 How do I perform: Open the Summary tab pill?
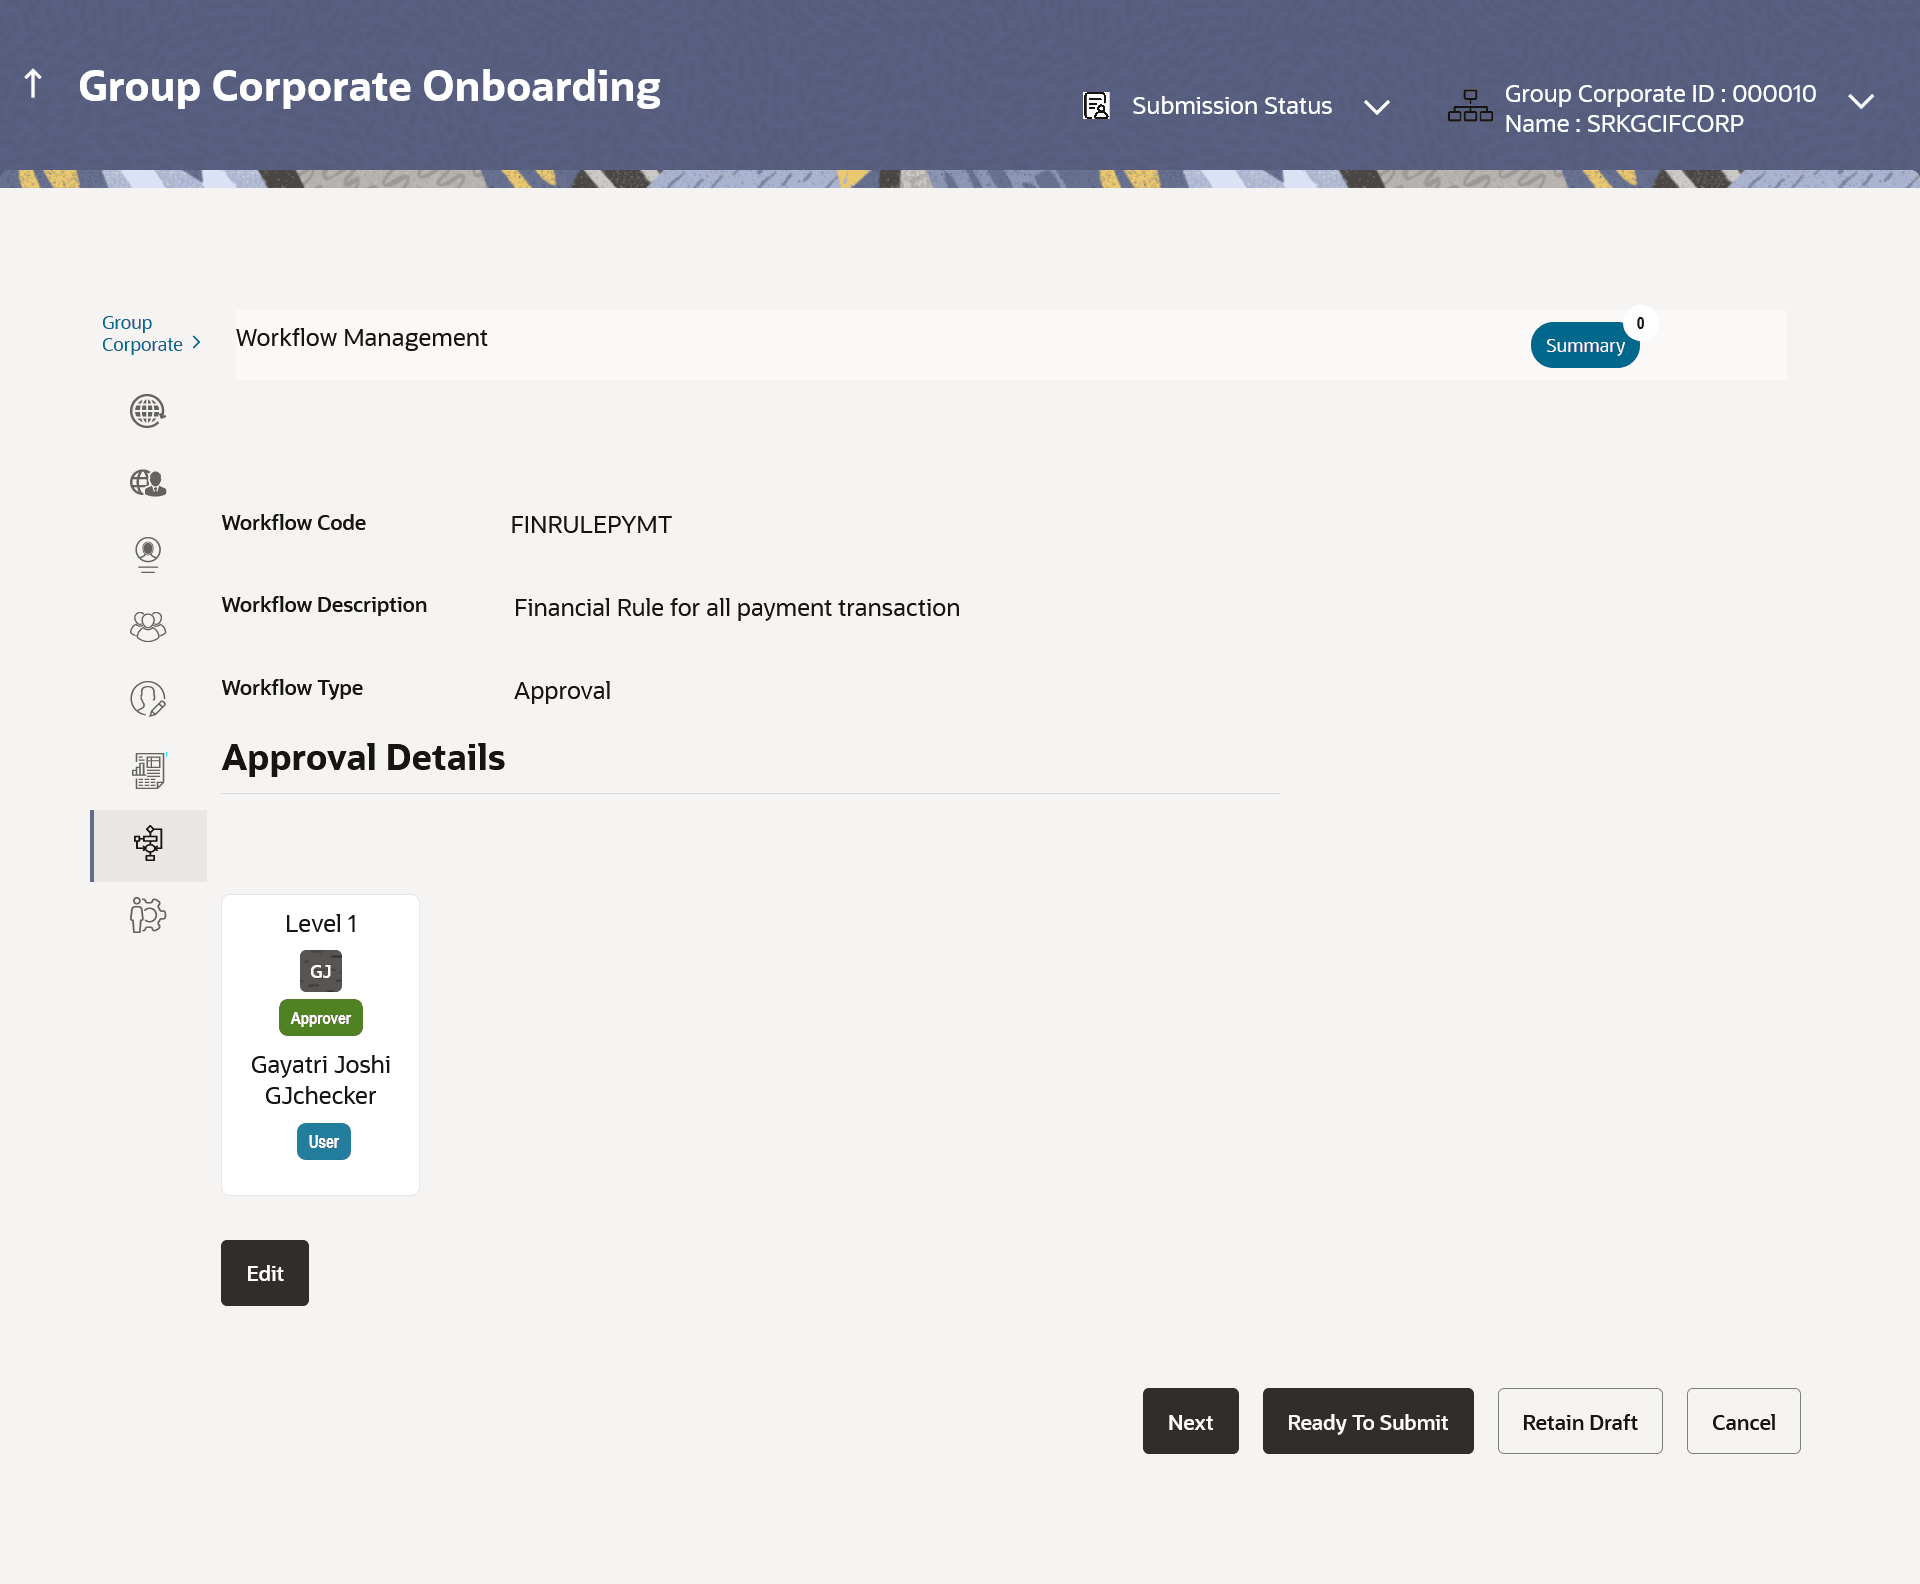tap(1584, 345)
